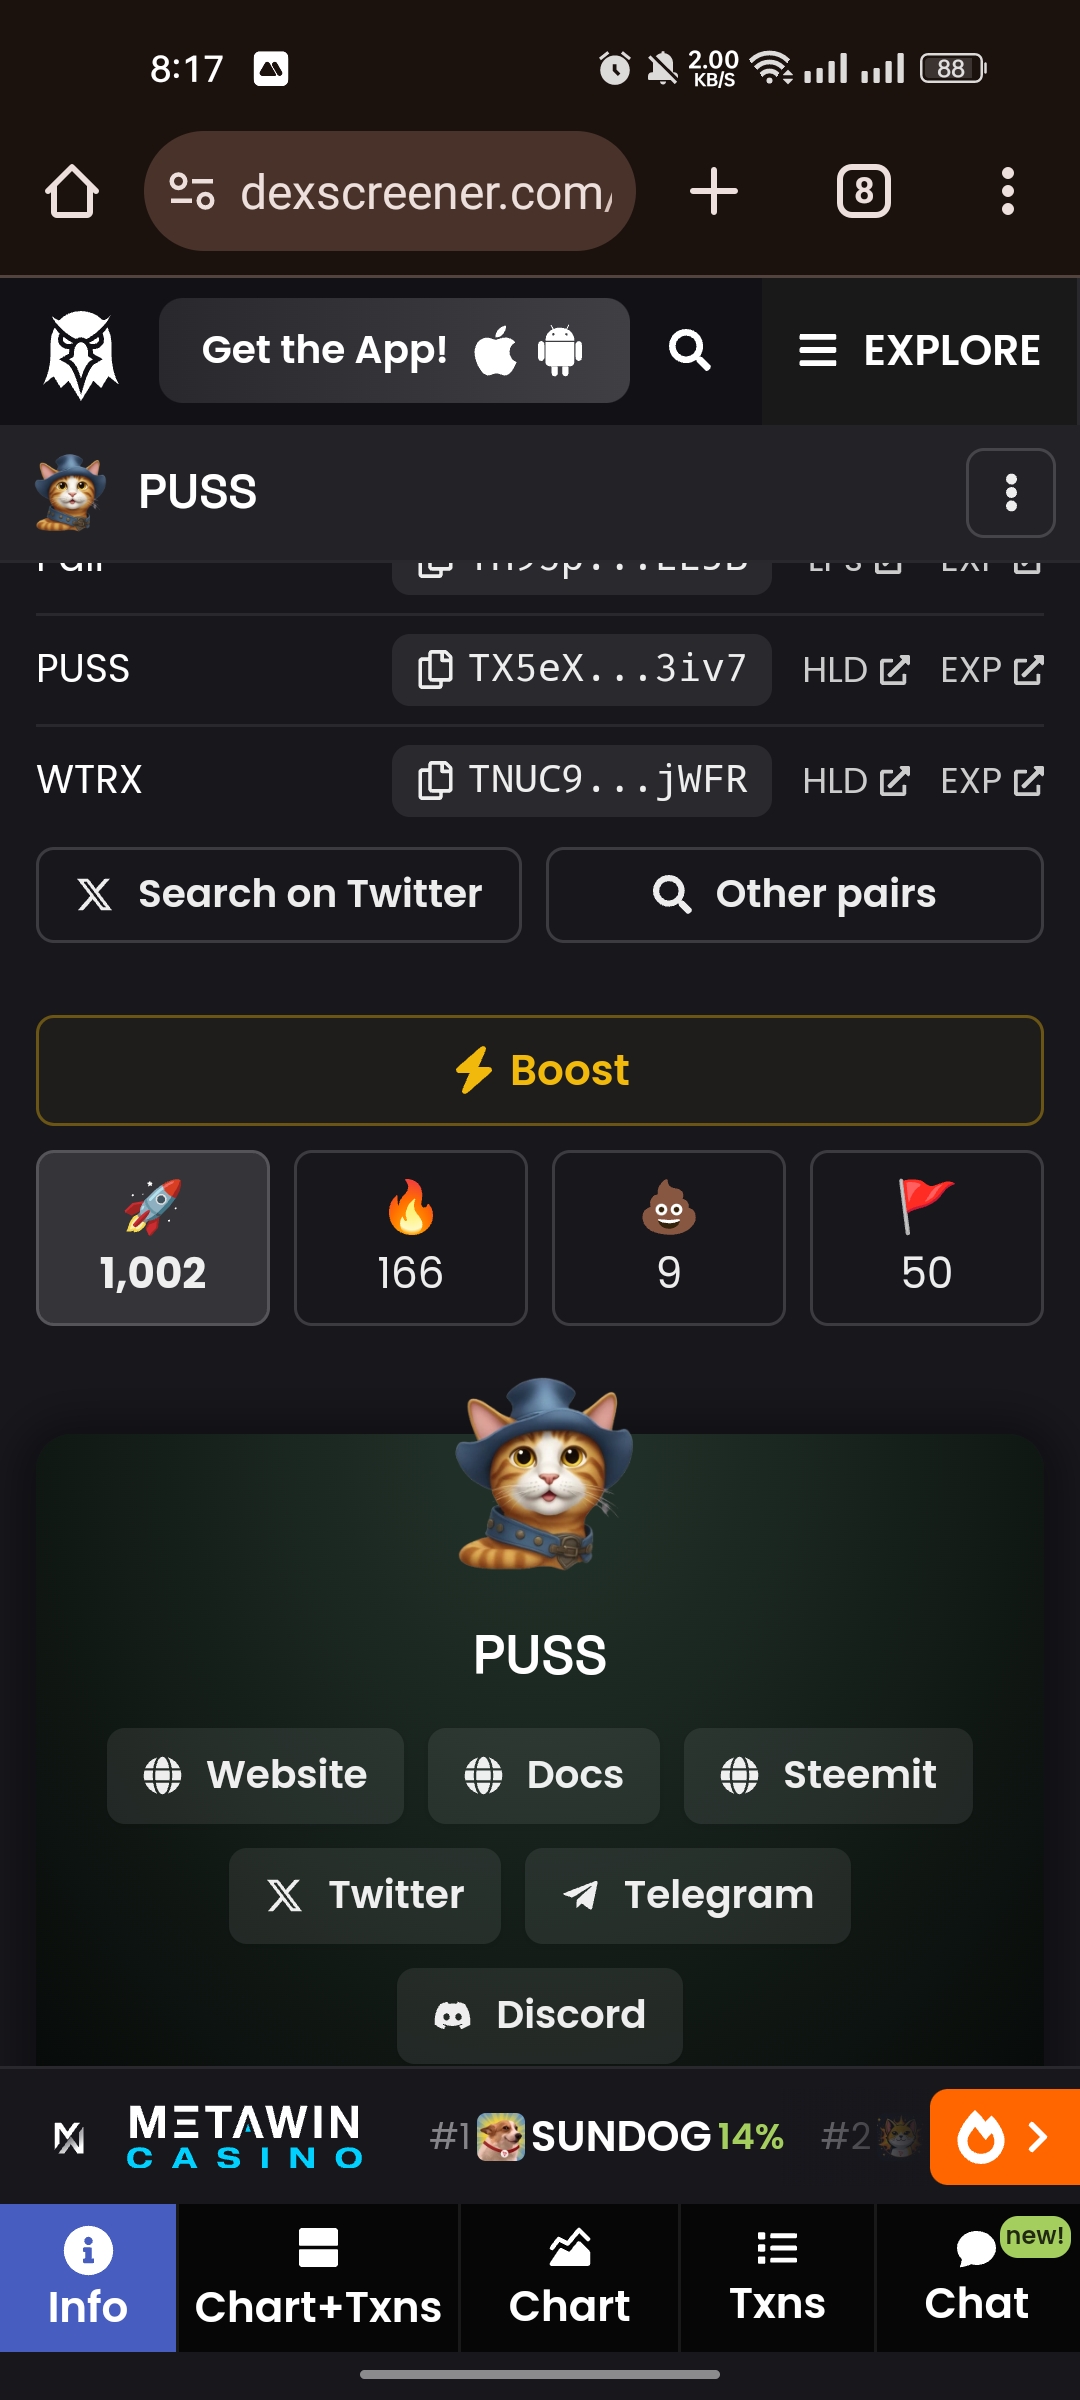Screen dimensions: 1080x2400
Task: Open the HLD holders link for WTRX
Action: click(x=856, y=781)
